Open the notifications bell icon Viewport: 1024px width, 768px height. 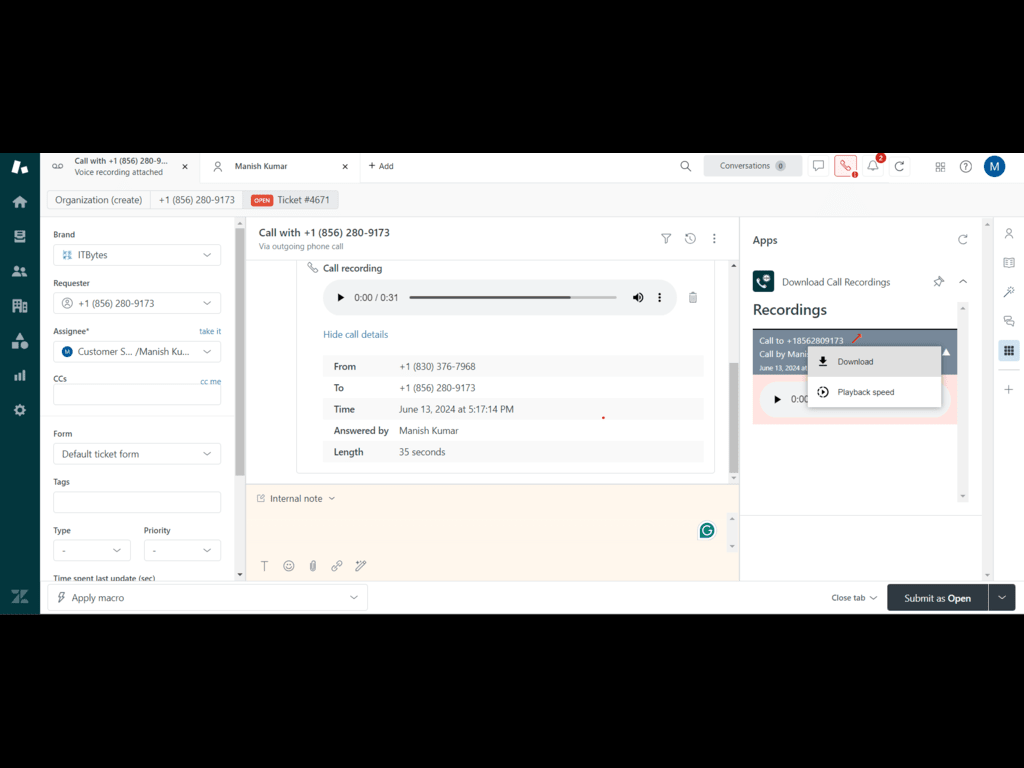873,167
